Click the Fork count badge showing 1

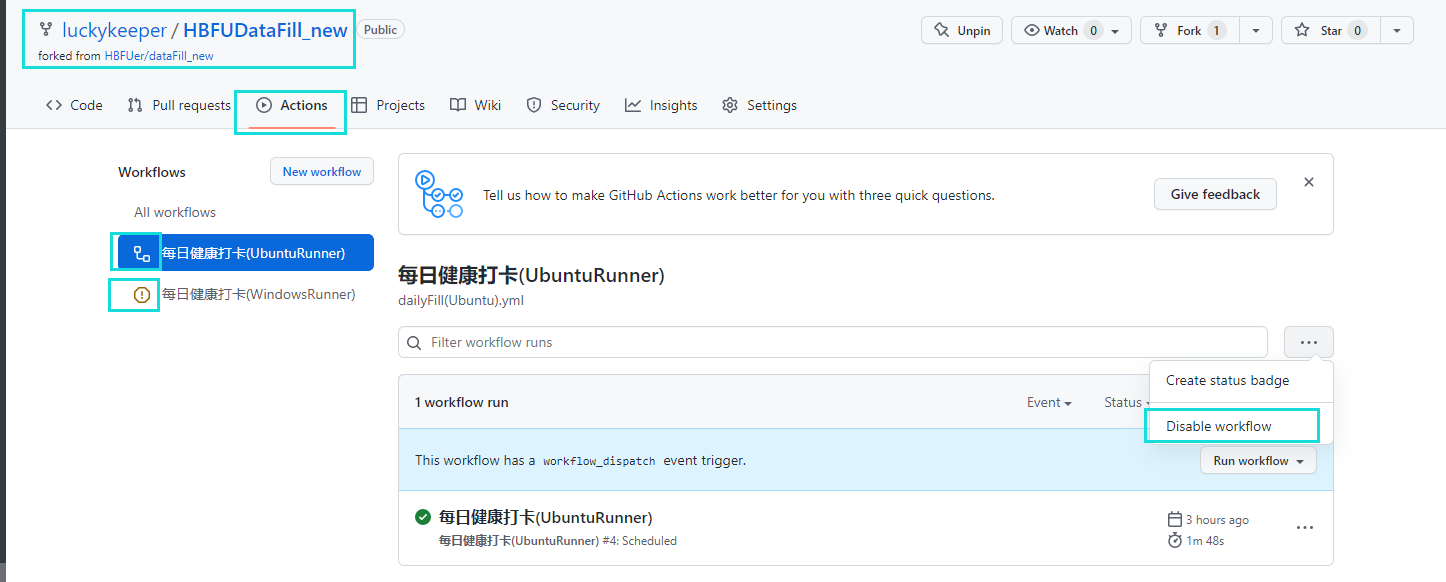coord(1217,30)
